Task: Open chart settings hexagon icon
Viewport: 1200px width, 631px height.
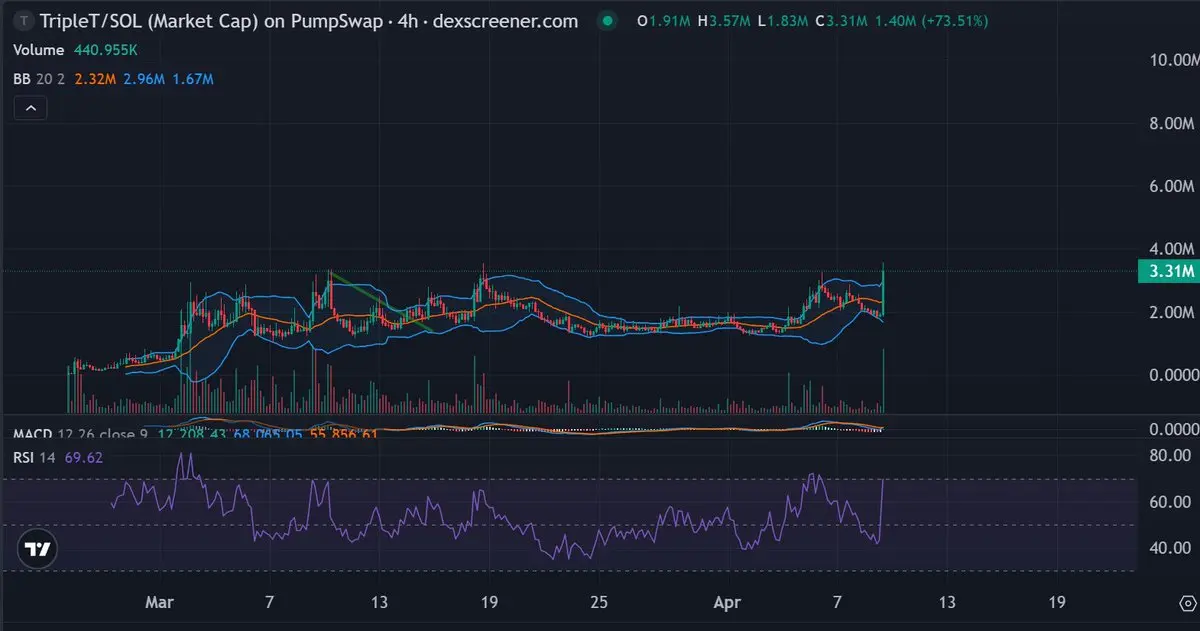Action: (1187, 603)
